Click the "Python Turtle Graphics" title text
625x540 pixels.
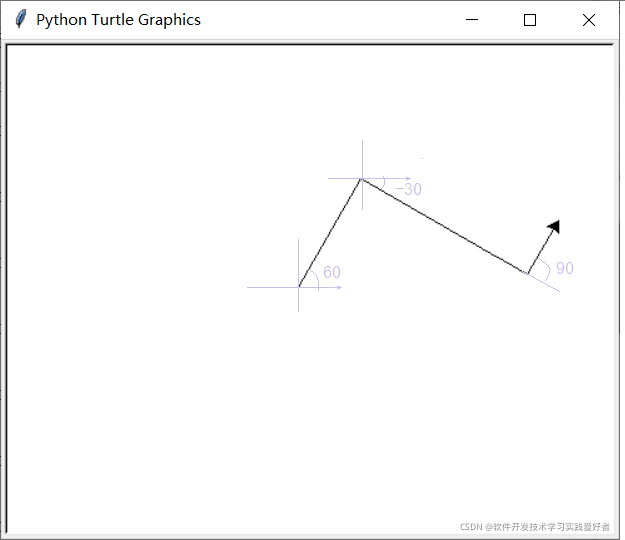[118, 20]
